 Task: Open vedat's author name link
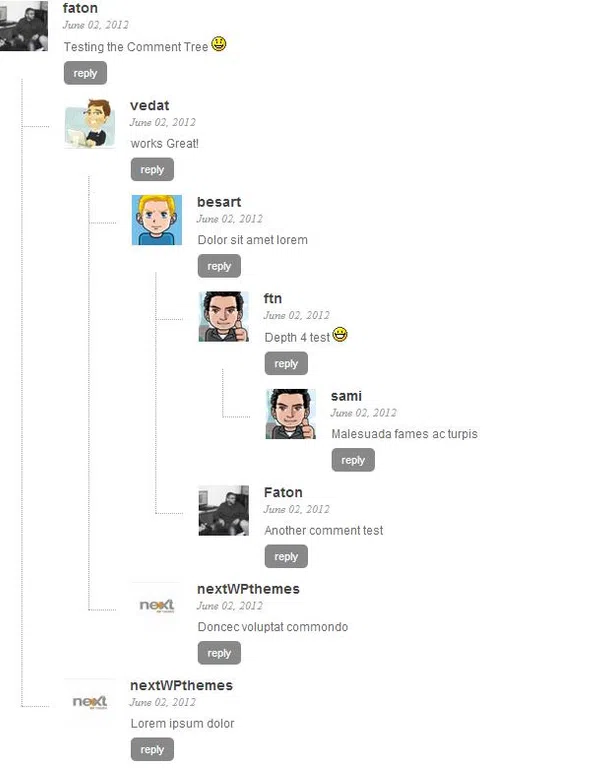pyautogui.click(x=150, y=105)
